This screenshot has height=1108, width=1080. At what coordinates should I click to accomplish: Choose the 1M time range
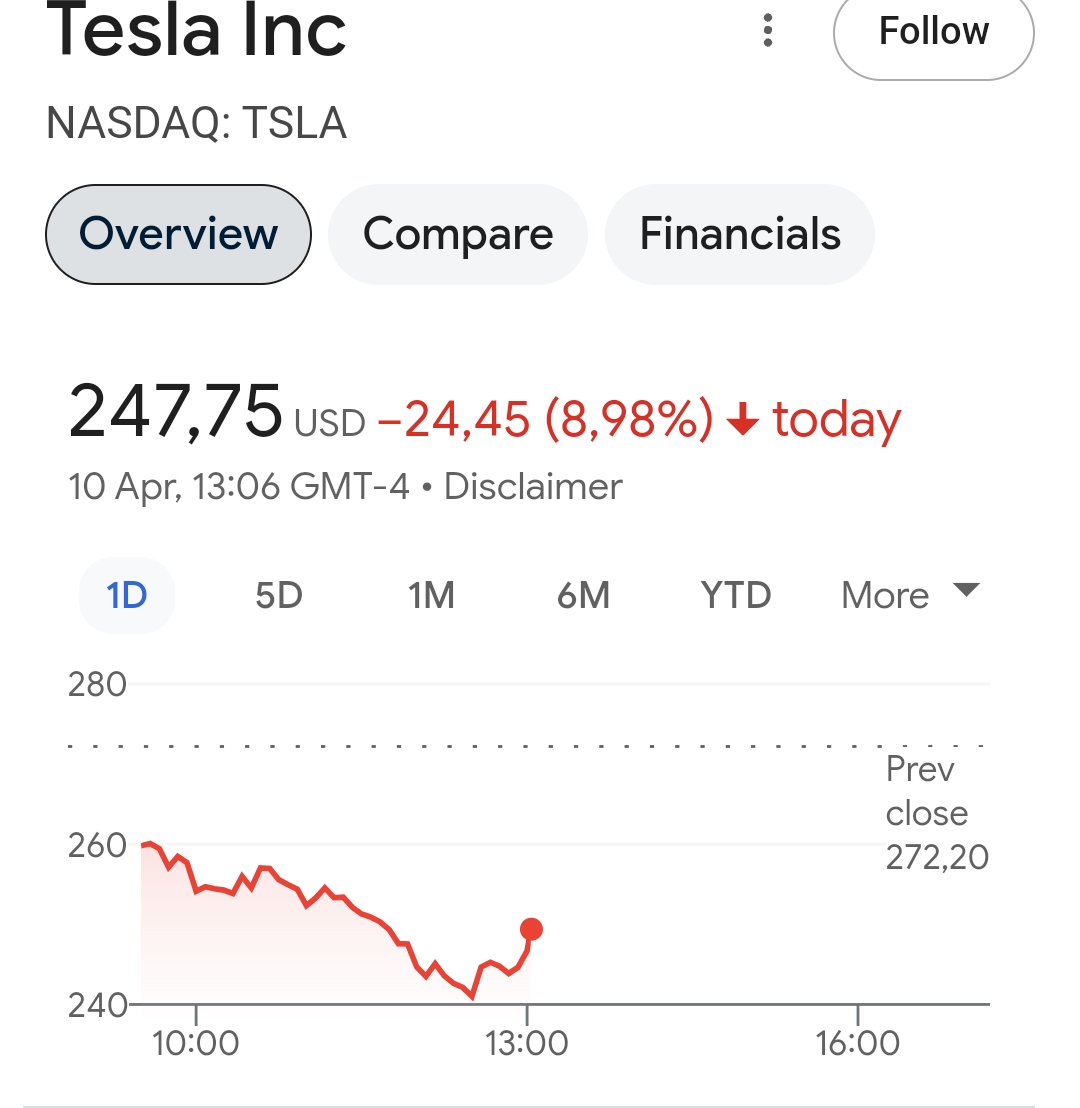point(431,595)
